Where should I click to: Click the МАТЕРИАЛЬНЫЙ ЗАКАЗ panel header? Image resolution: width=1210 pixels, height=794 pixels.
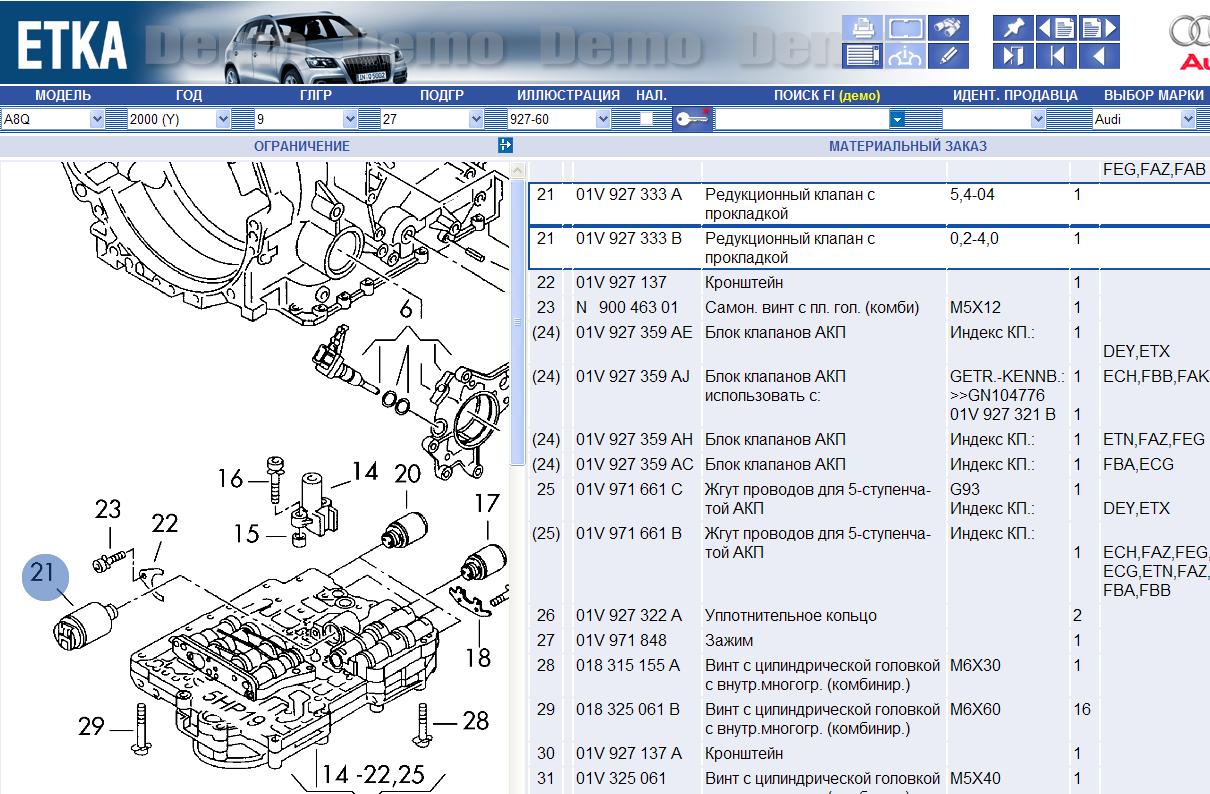[x=908, y=146]
